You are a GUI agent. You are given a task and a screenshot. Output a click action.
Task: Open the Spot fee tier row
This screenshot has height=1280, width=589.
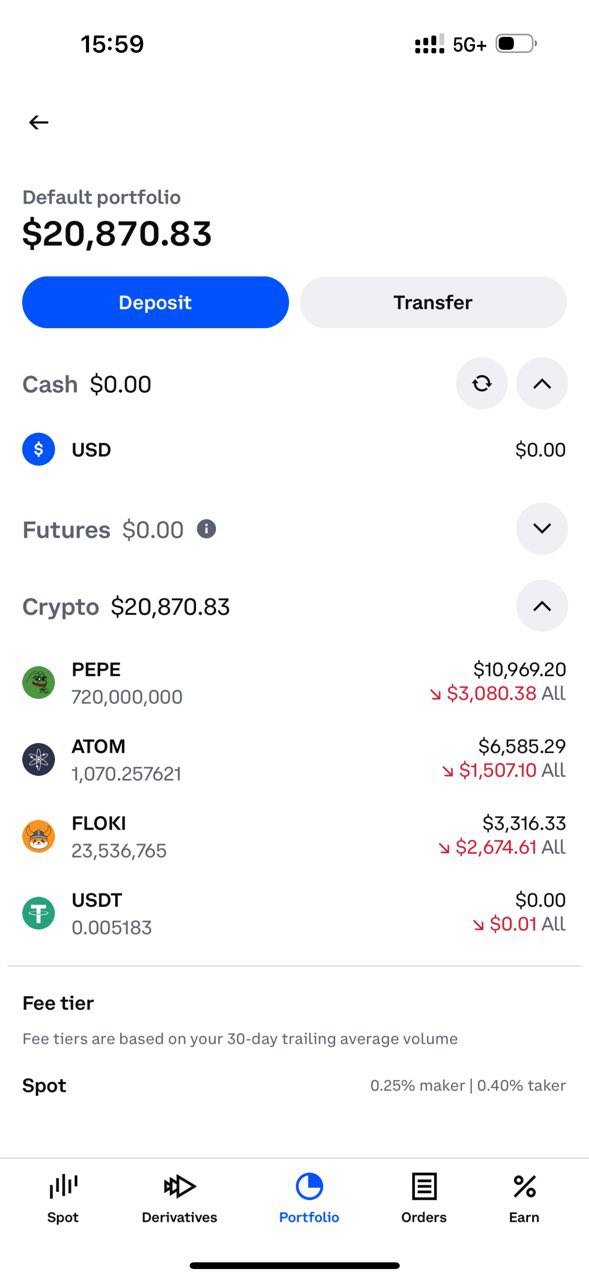click(294, 1086)
